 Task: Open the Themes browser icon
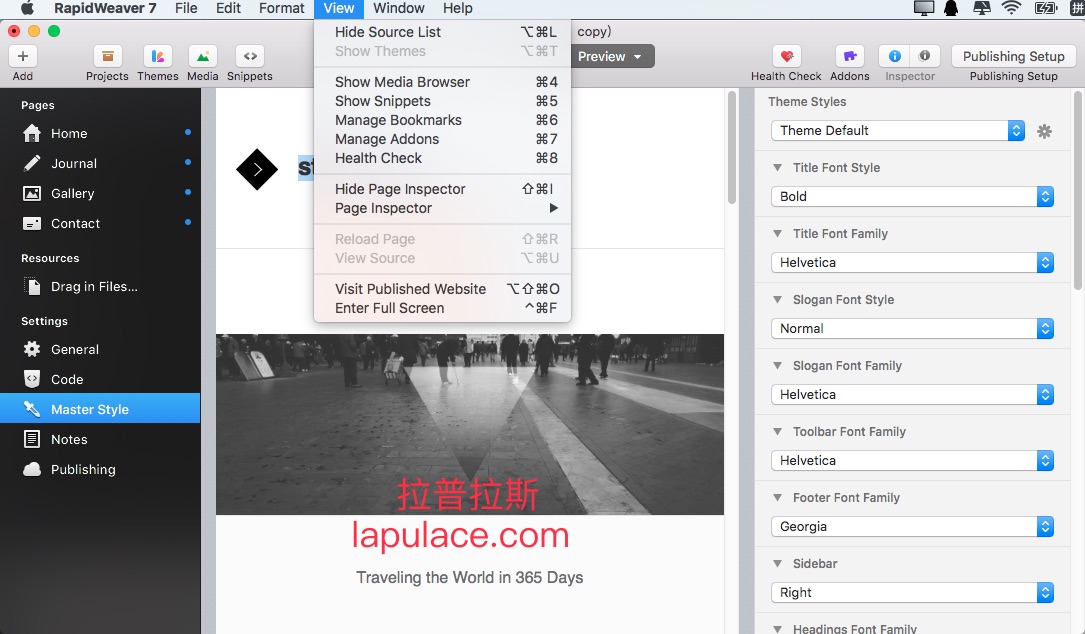[158, 56]
